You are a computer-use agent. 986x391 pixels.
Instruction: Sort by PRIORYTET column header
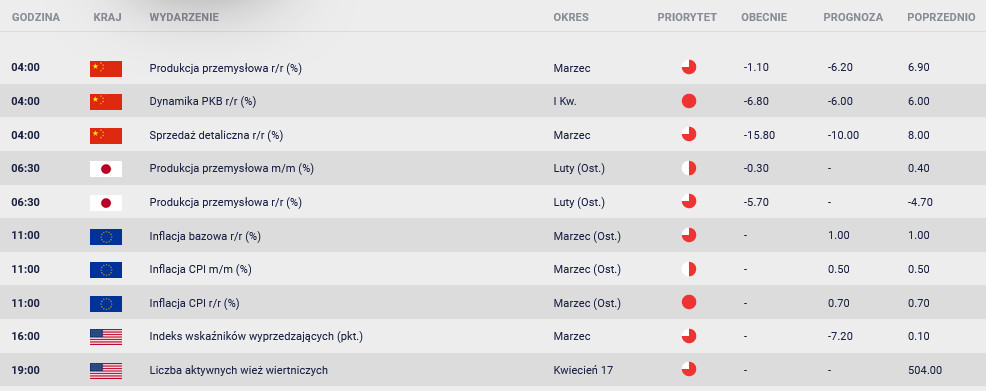(687, 18)
